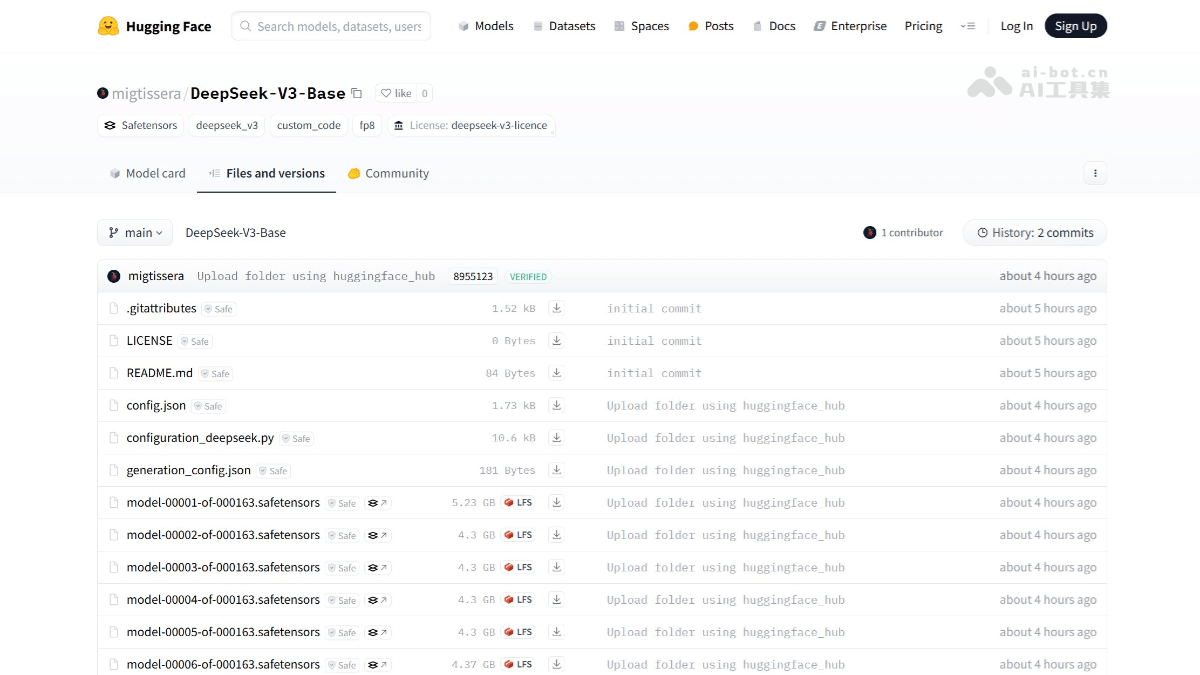Expand the License: deepseek-v3-licence tag
The height and width of the screenshot is (675, 1200).
pos(472,125)
